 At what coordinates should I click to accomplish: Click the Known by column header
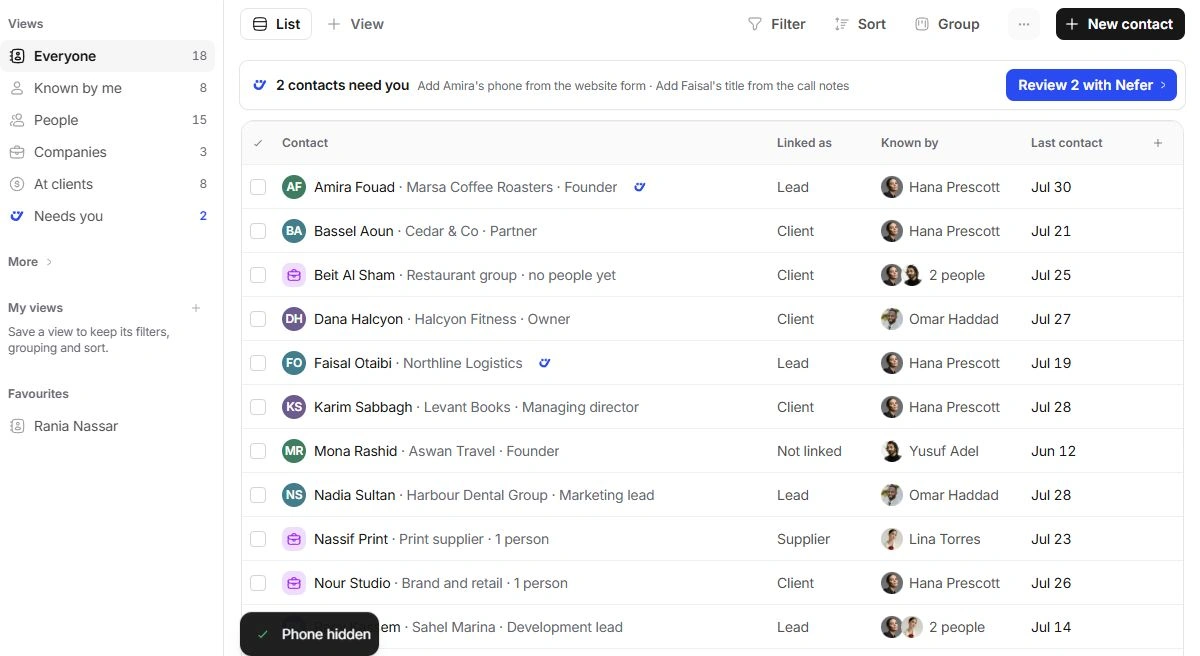909,143
